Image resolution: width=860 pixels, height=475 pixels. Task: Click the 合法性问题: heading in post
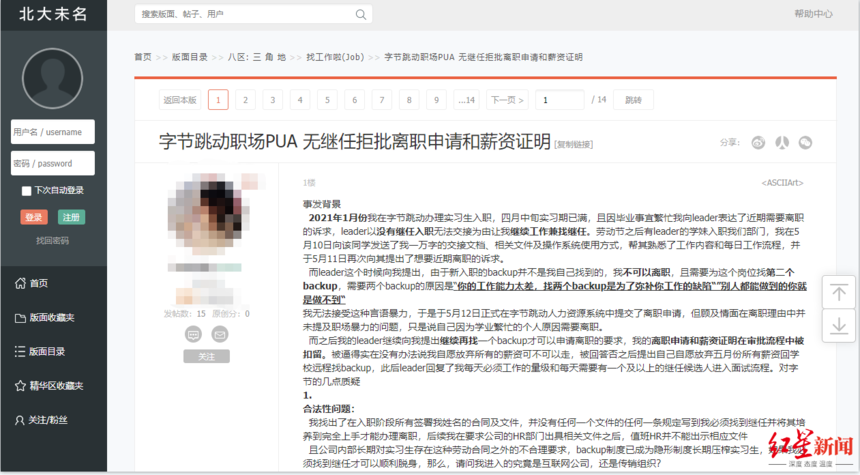point(329,409)
